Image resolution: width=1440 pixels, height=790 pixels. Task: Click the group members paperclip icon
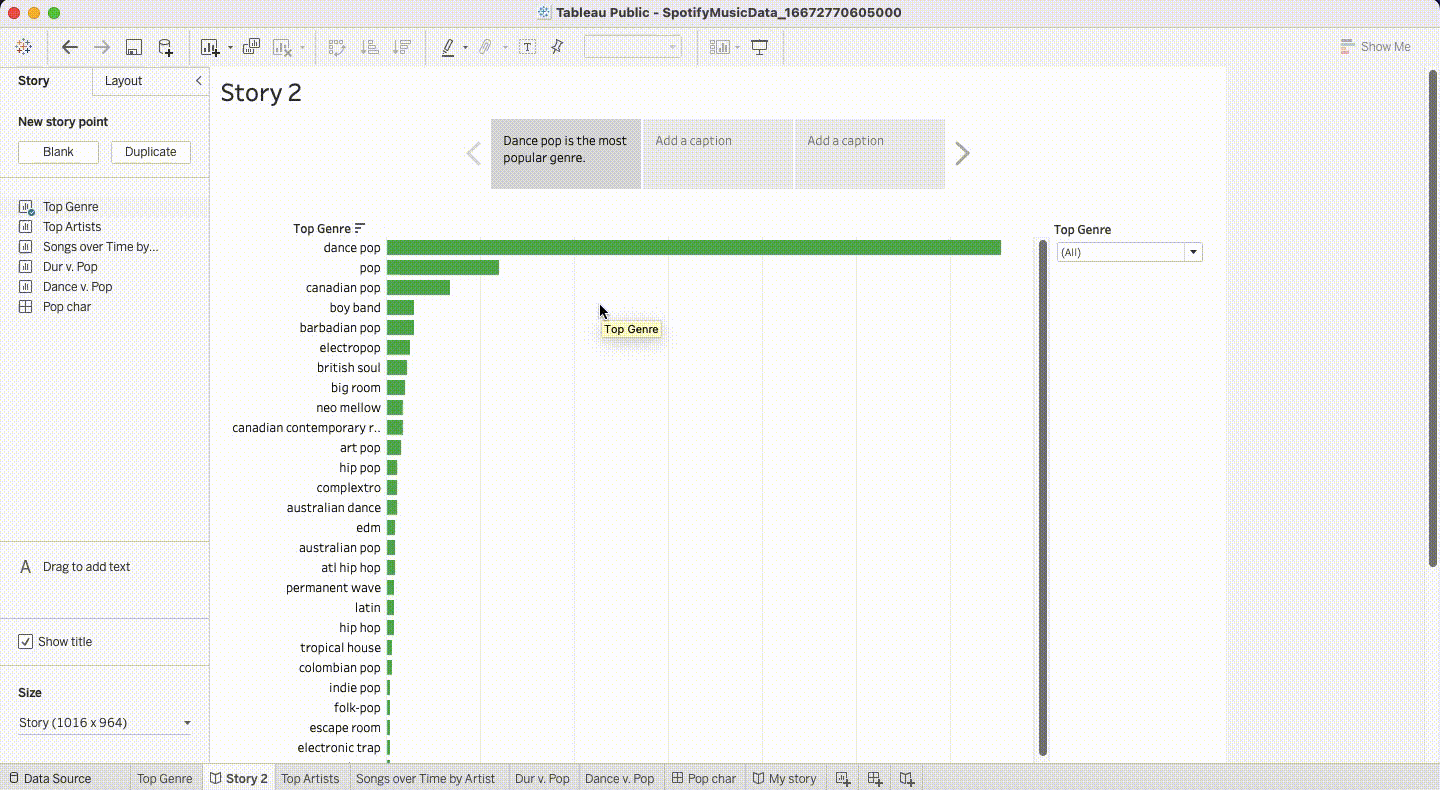pos(485,47)
